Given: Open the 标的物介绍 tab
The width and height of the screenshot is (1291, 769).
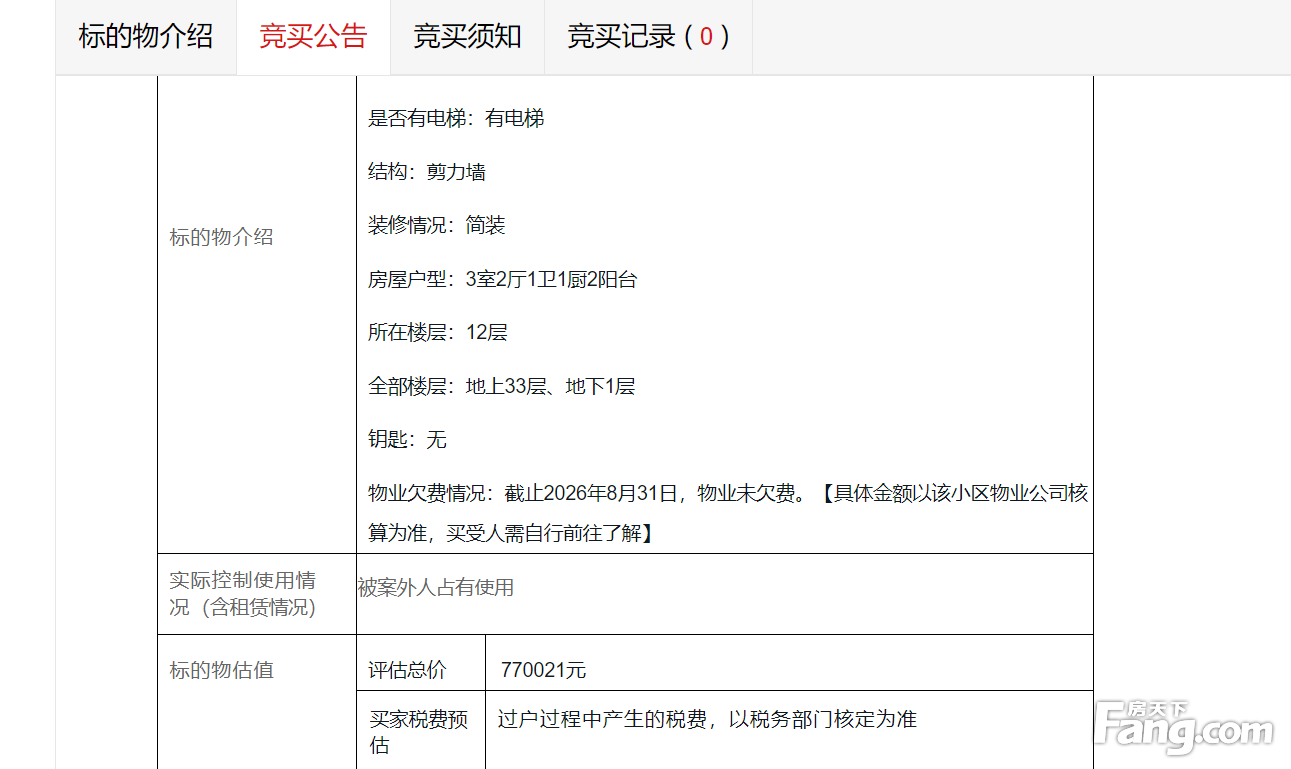Looking at the screenshot, I should (x=146, y=37).
